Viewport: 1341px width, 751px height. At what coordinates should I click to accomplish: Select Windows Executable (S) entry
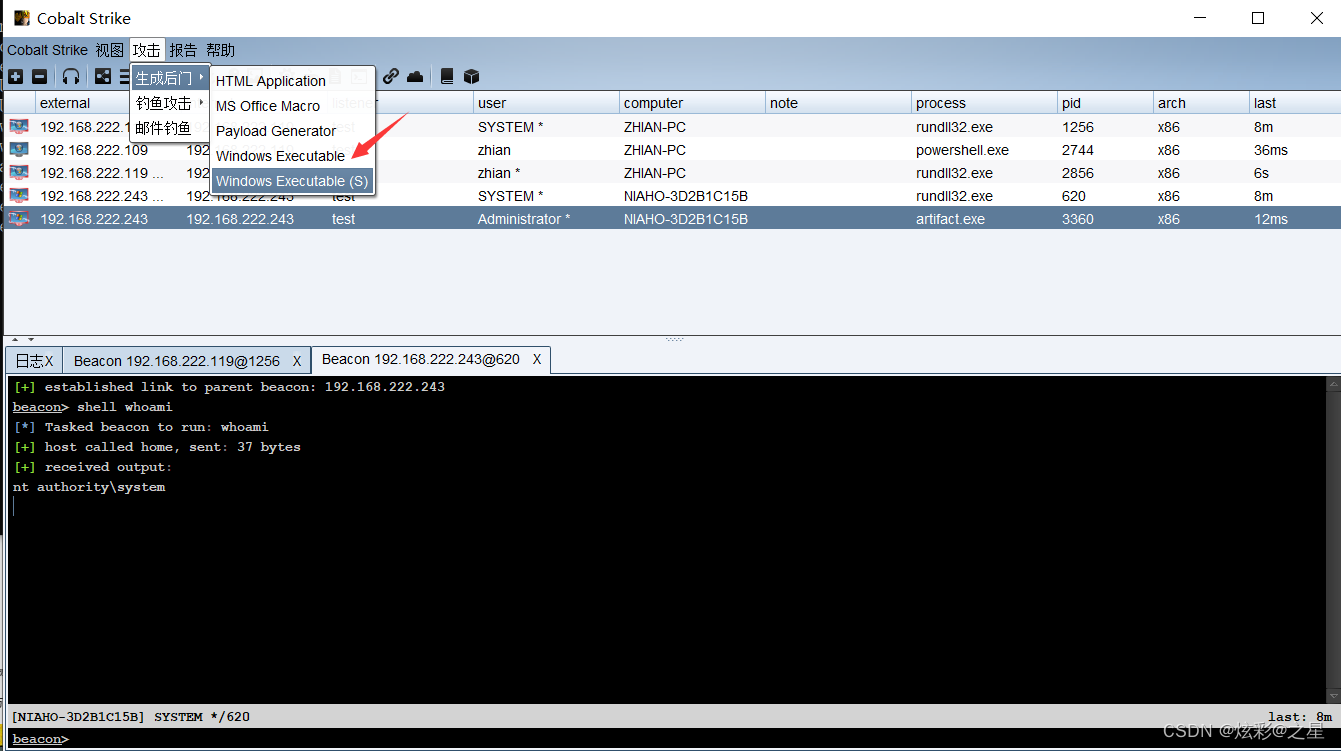point(293,181)
